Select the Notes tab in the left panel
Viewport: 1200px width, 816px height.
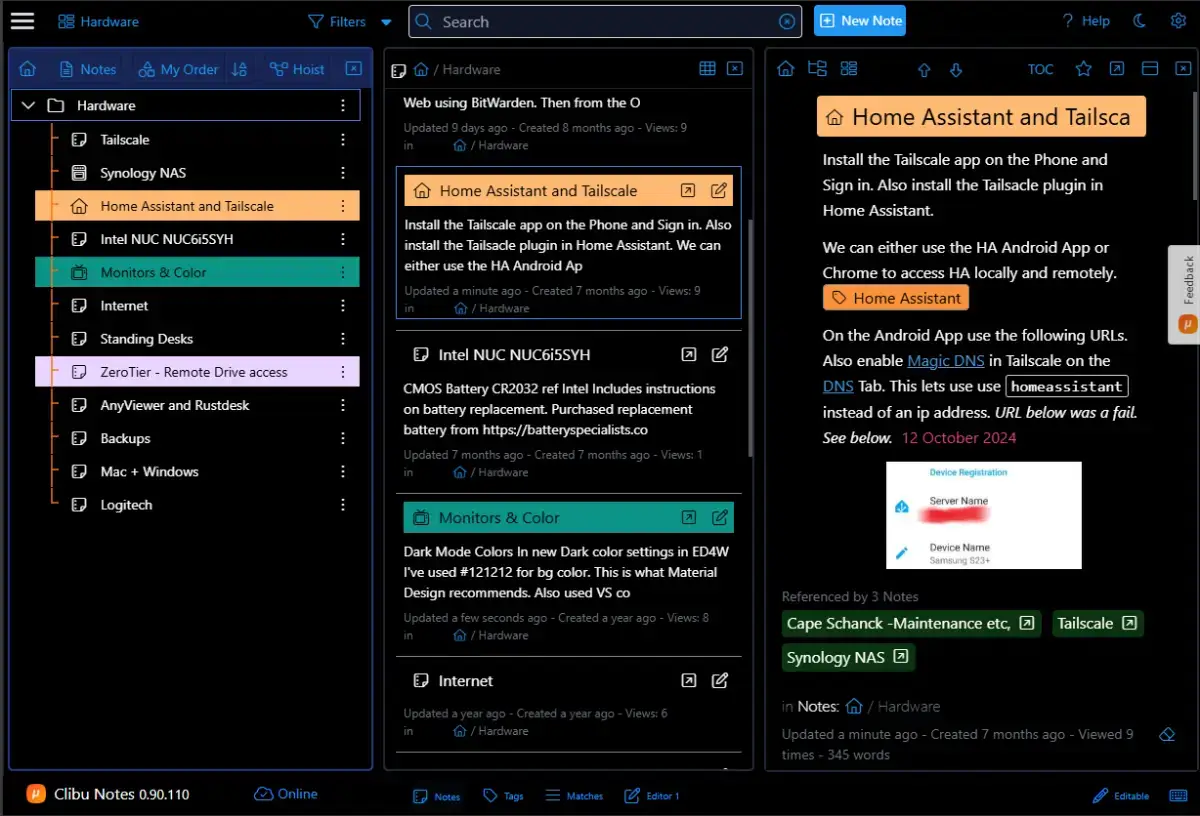(88, 69)
